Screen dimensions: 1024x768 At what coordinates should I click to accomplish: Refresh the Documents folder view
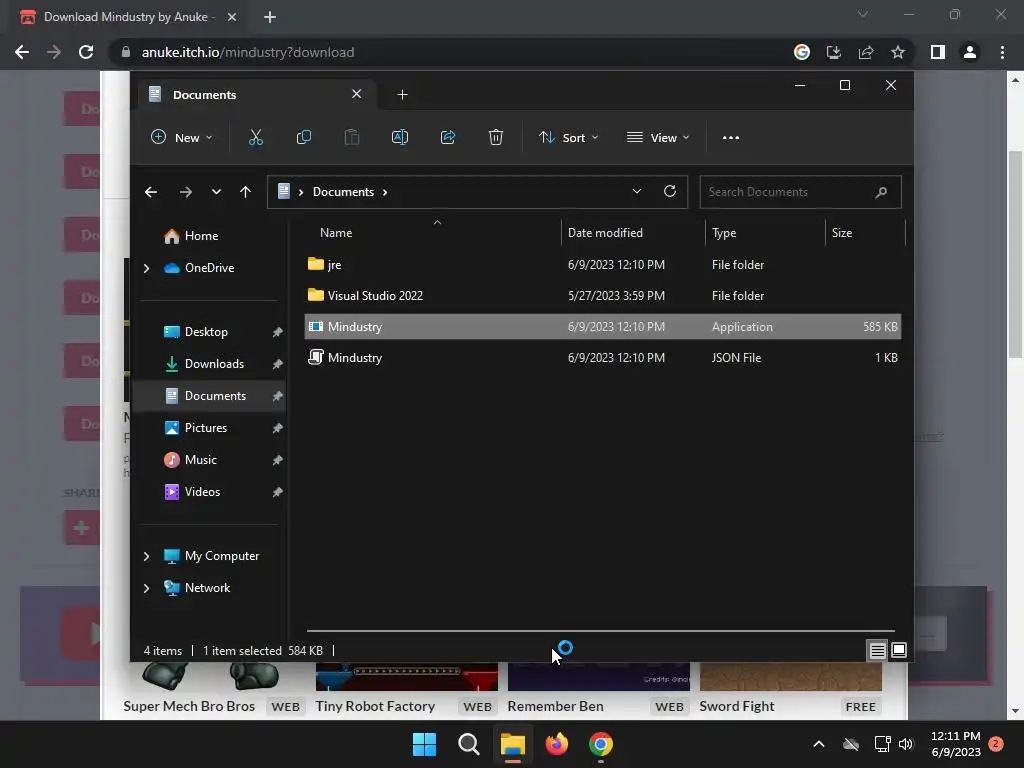[x=670, y=191]
